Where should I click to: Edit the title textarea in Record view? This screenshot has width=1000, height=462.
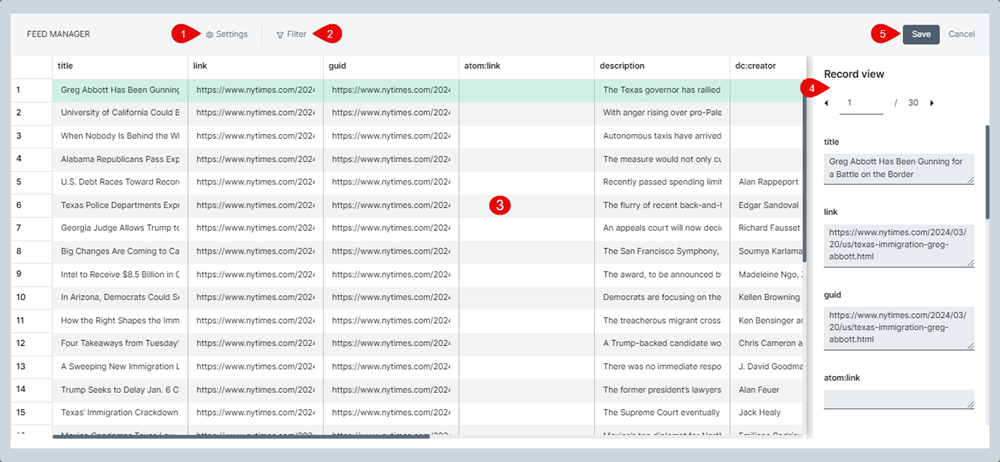(x=899, y=168)
